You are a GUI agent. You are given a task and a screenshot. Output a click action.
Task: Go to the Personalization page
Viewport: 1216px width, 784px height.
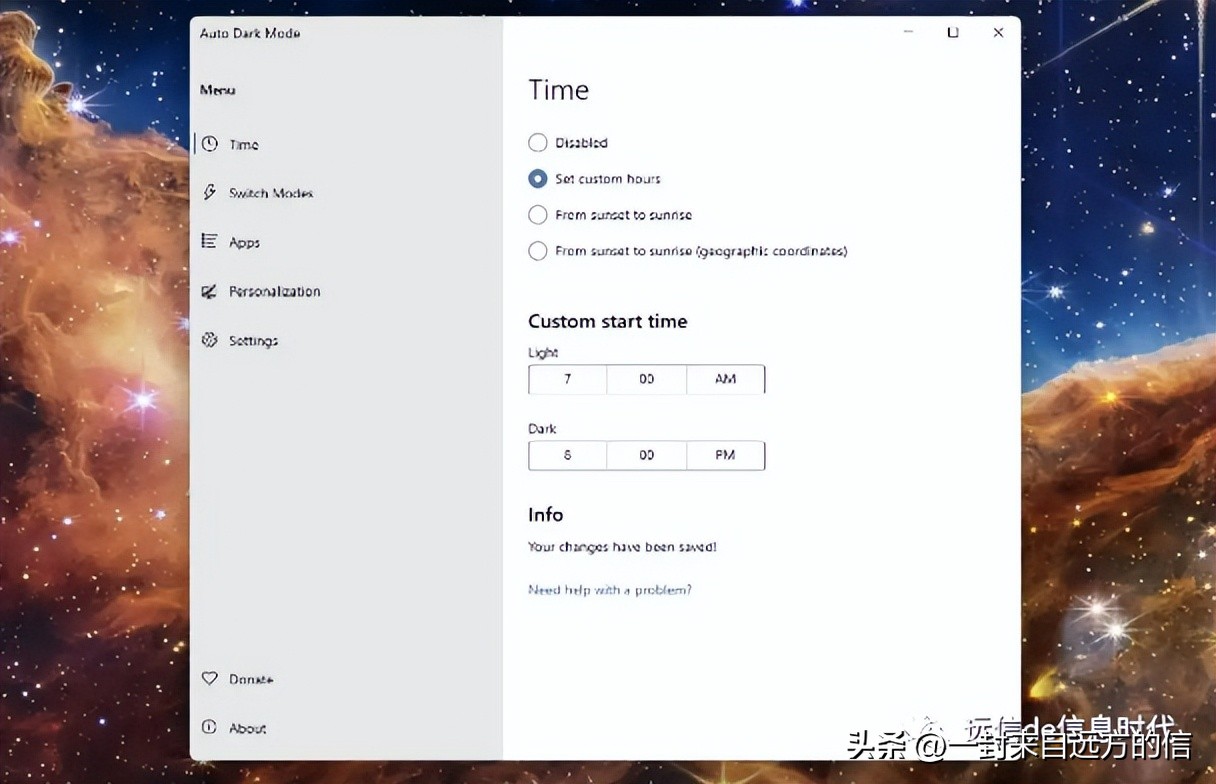pos(270,291)
